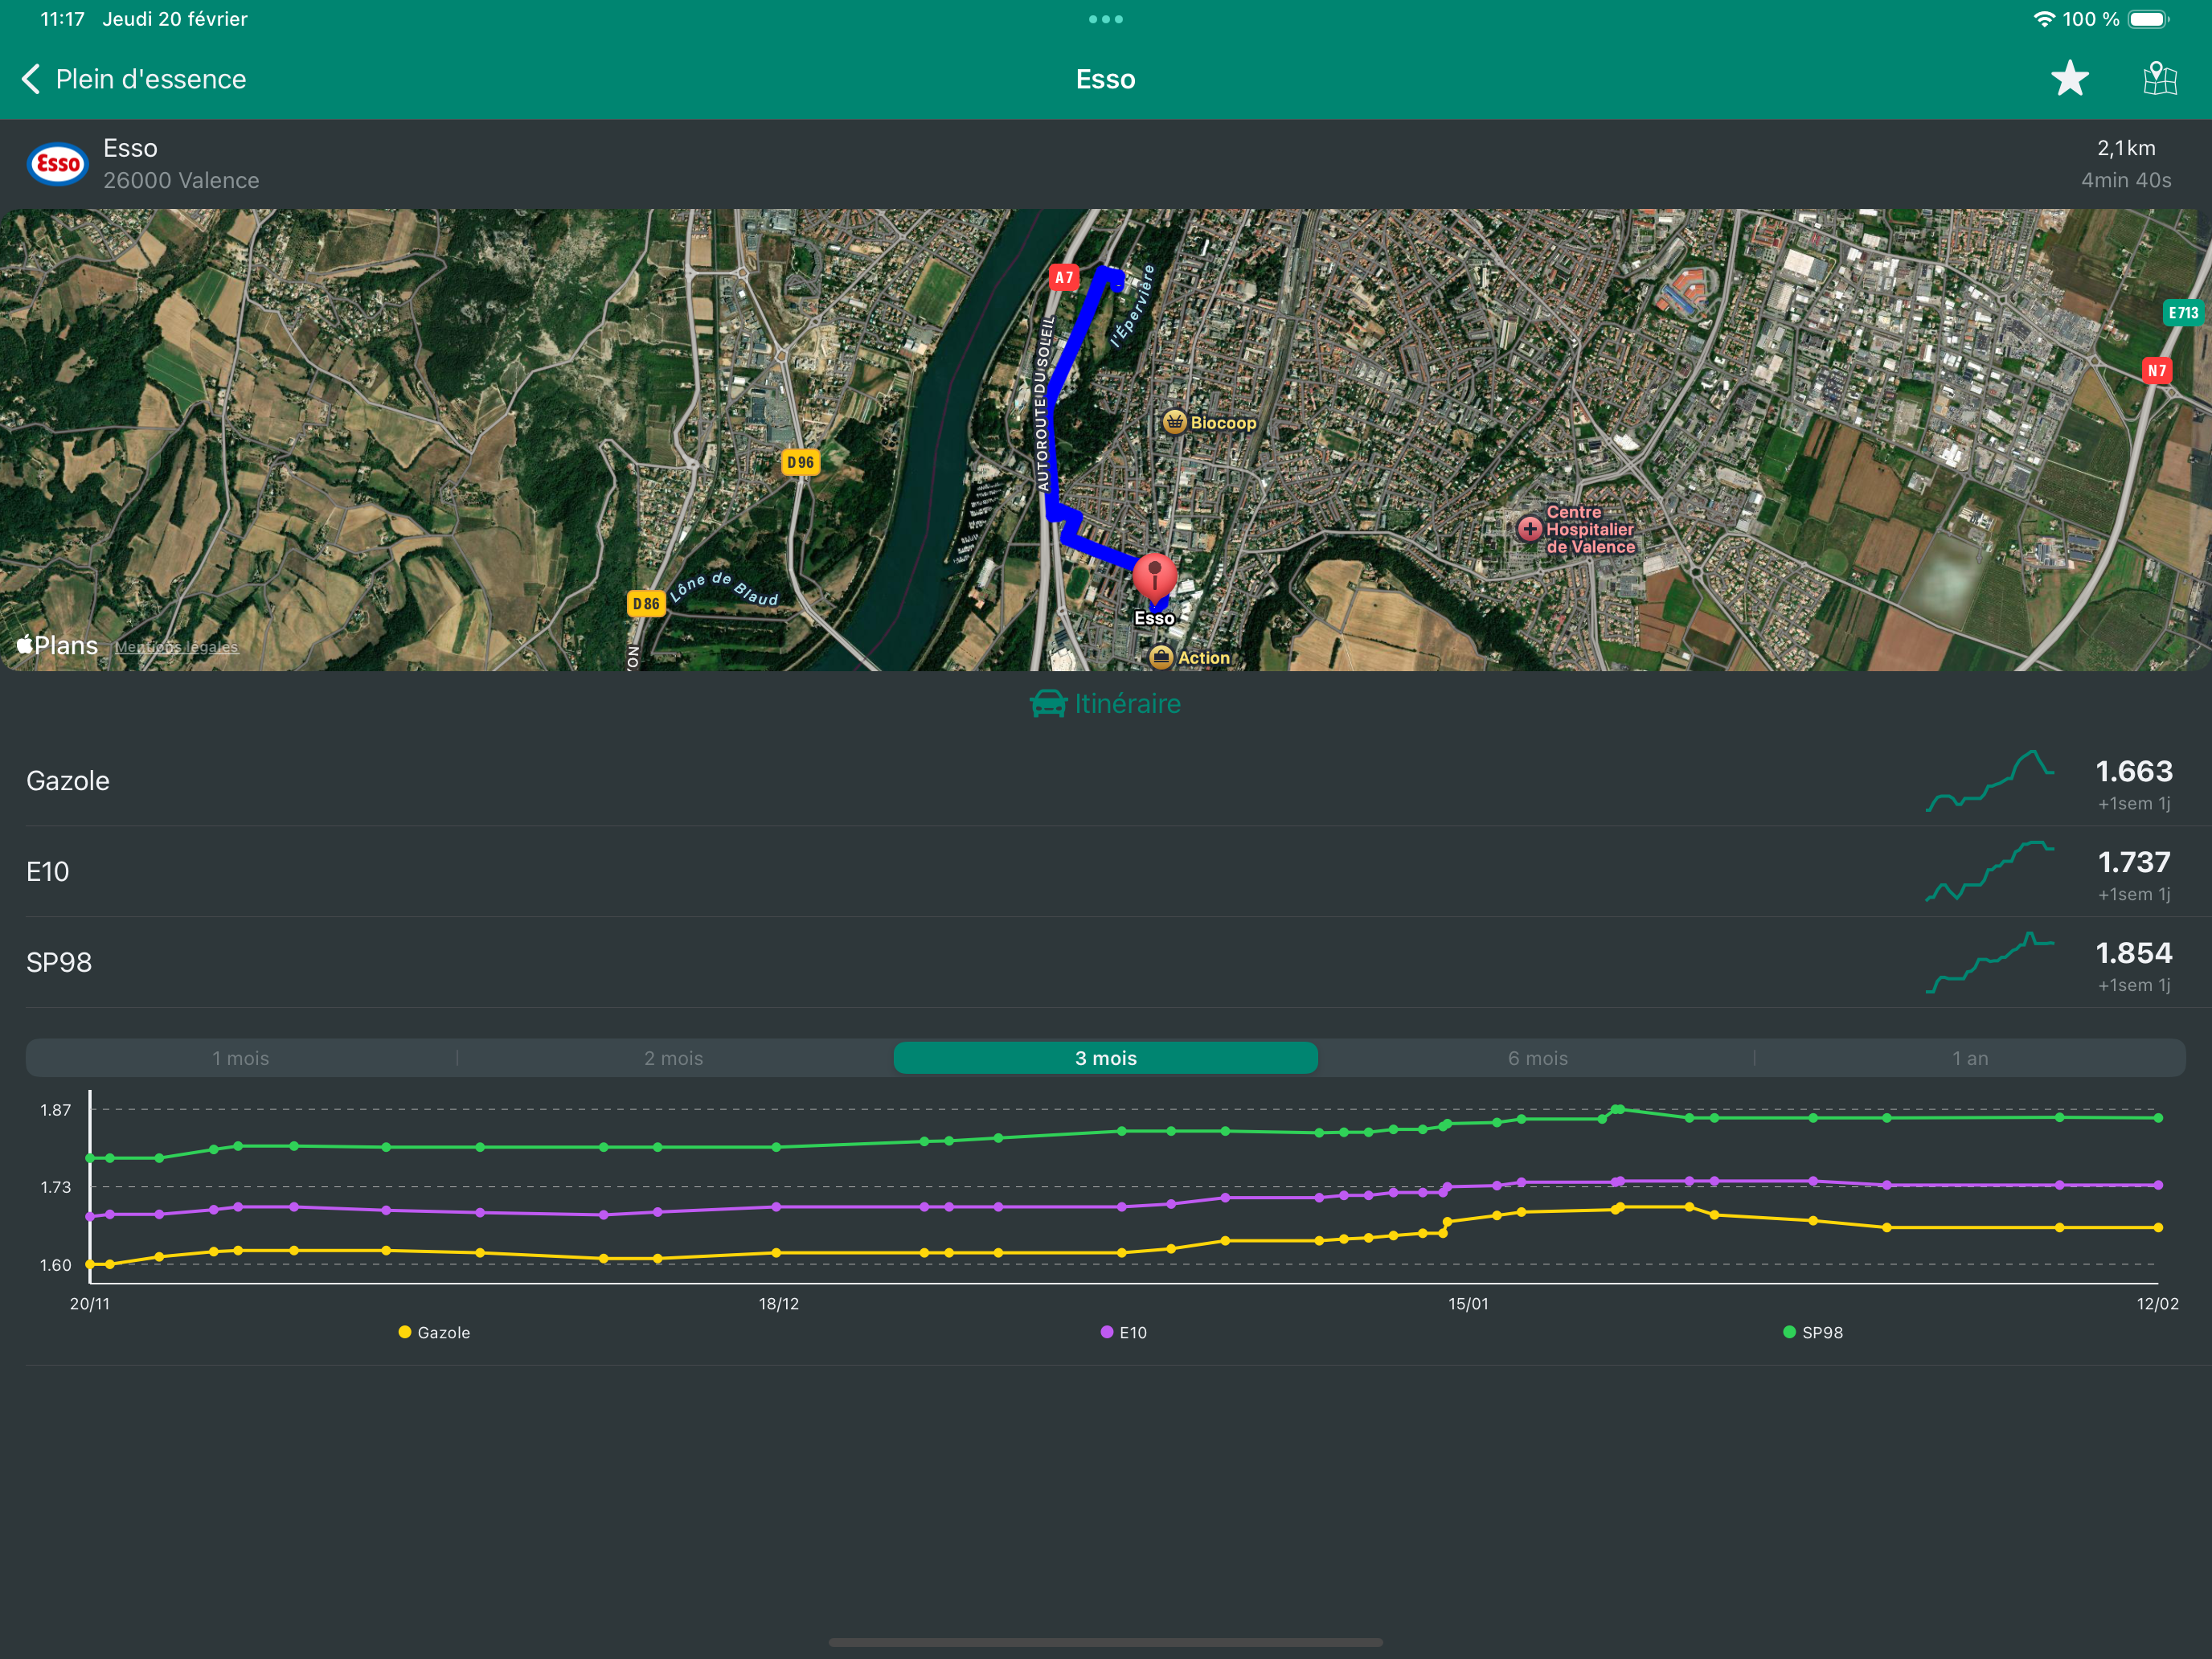Tap the N7 road shield

pos(2157,371)
